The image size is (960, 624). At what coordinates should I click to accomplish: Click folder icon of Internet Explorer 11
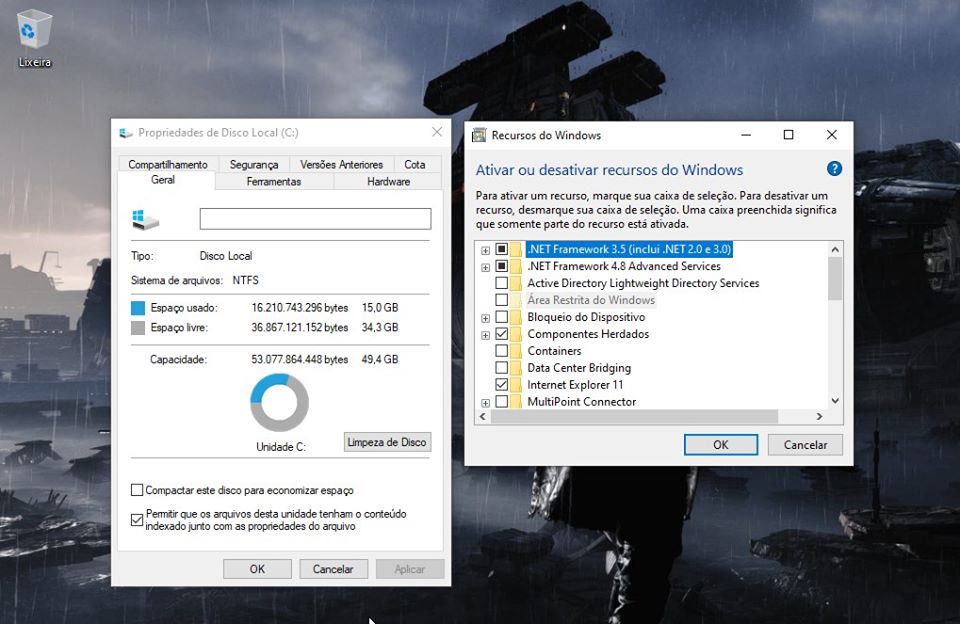pyautogui.click(x=516, y=385)
